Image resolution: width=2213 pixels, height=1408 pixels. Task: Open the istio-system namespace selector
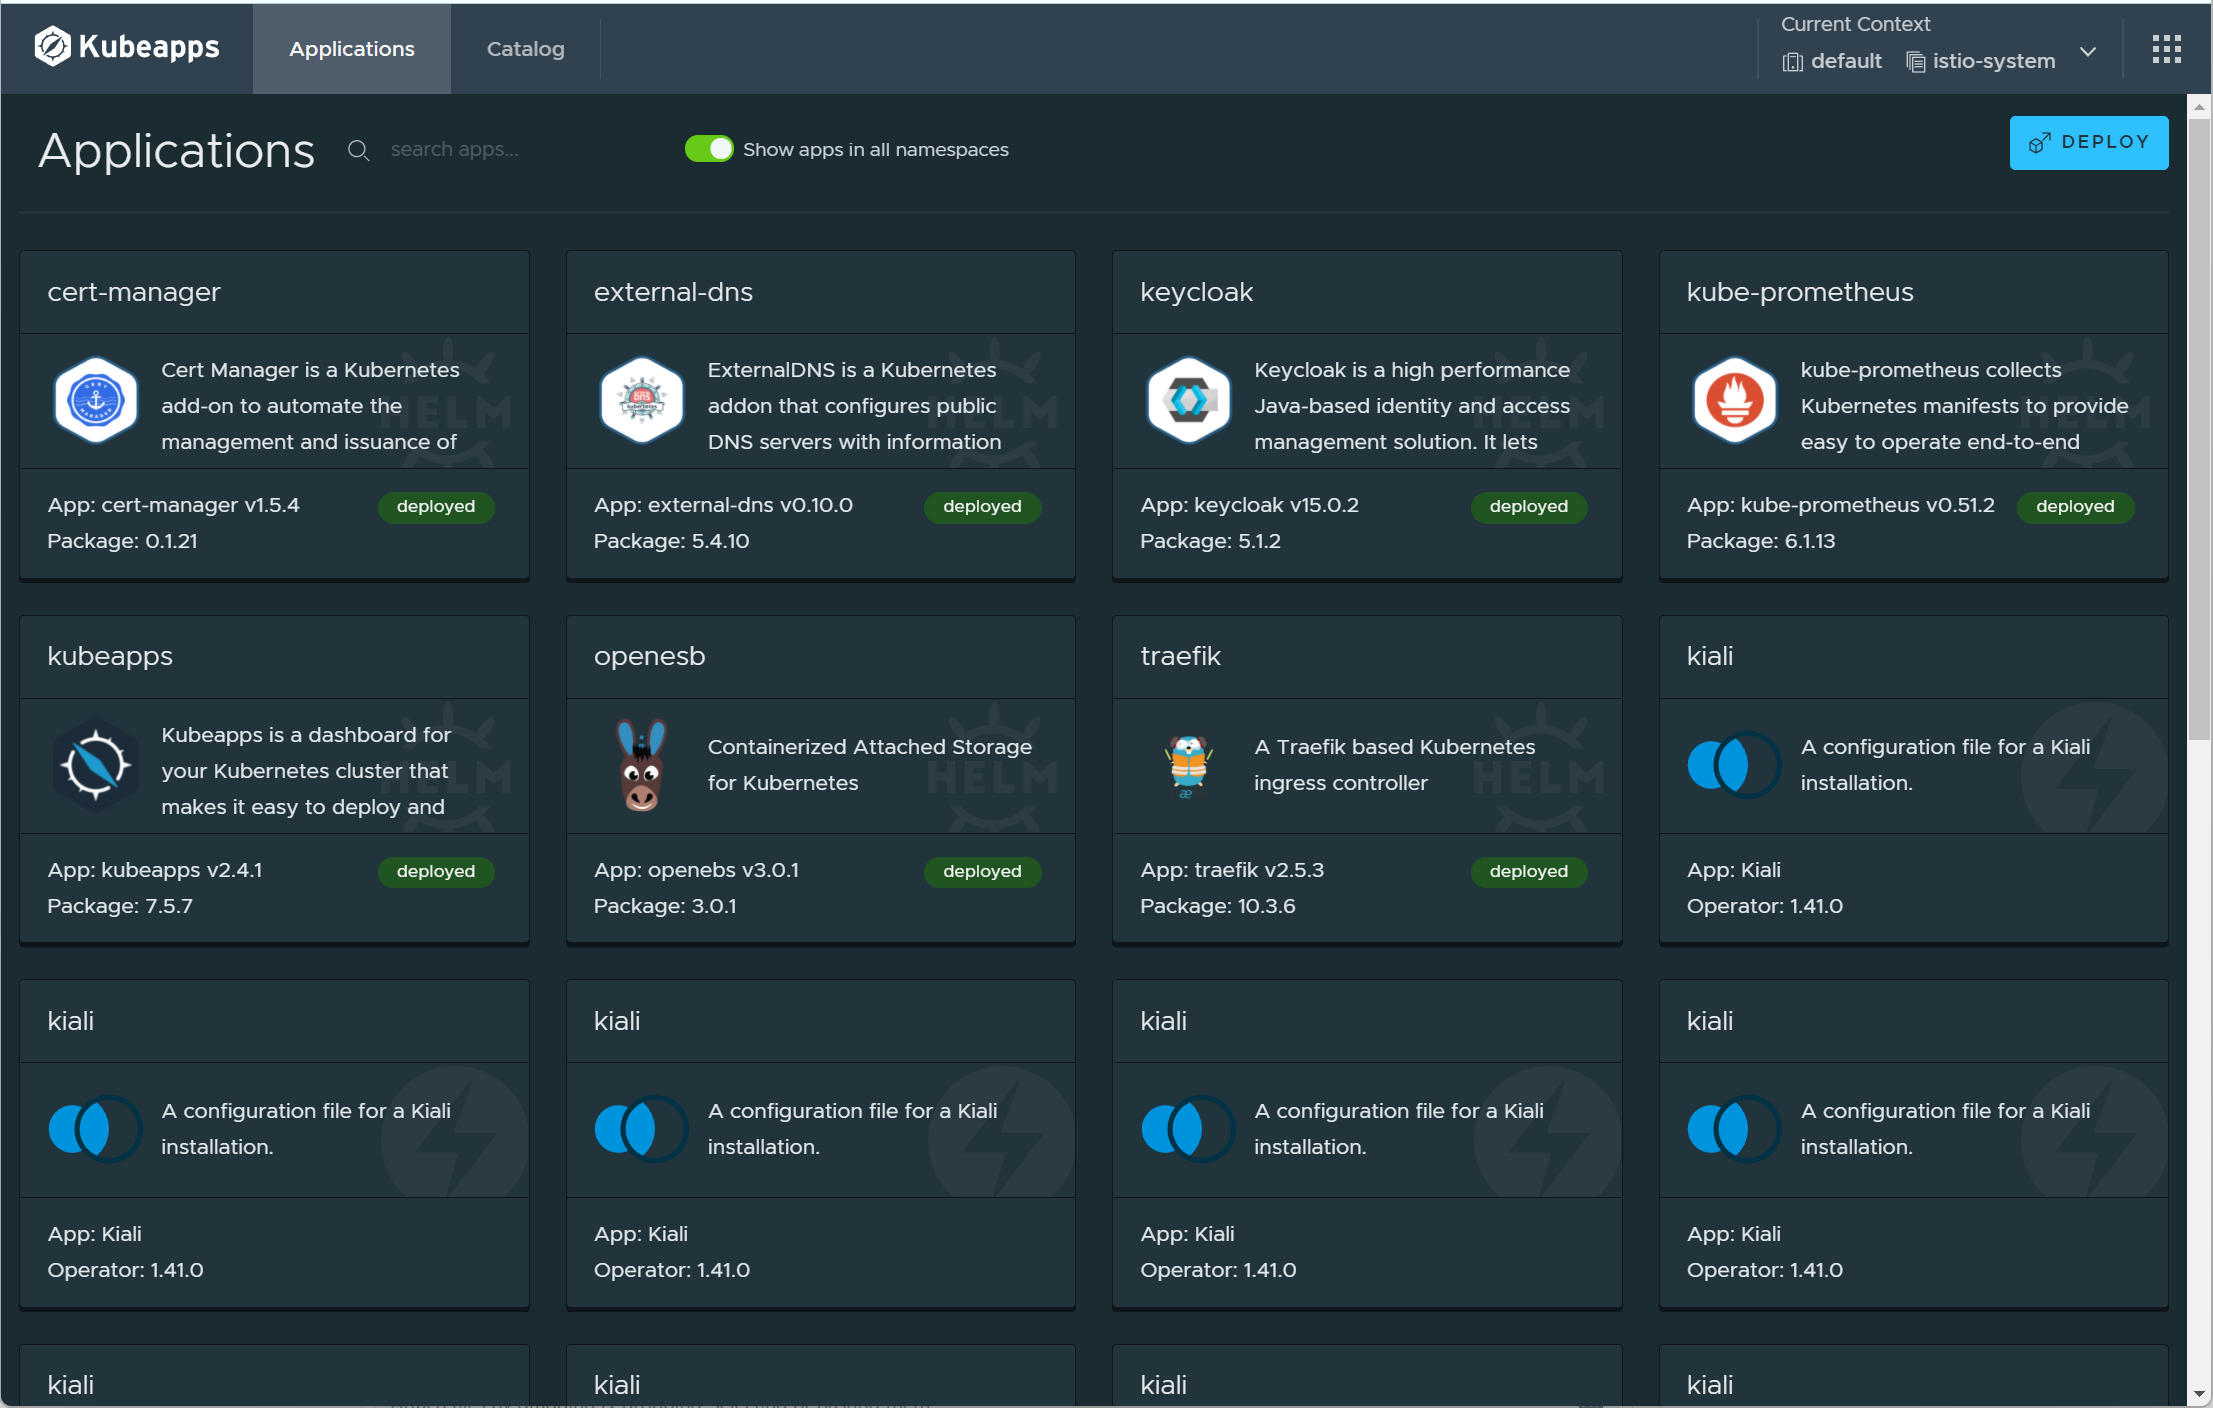(1993, 61)
